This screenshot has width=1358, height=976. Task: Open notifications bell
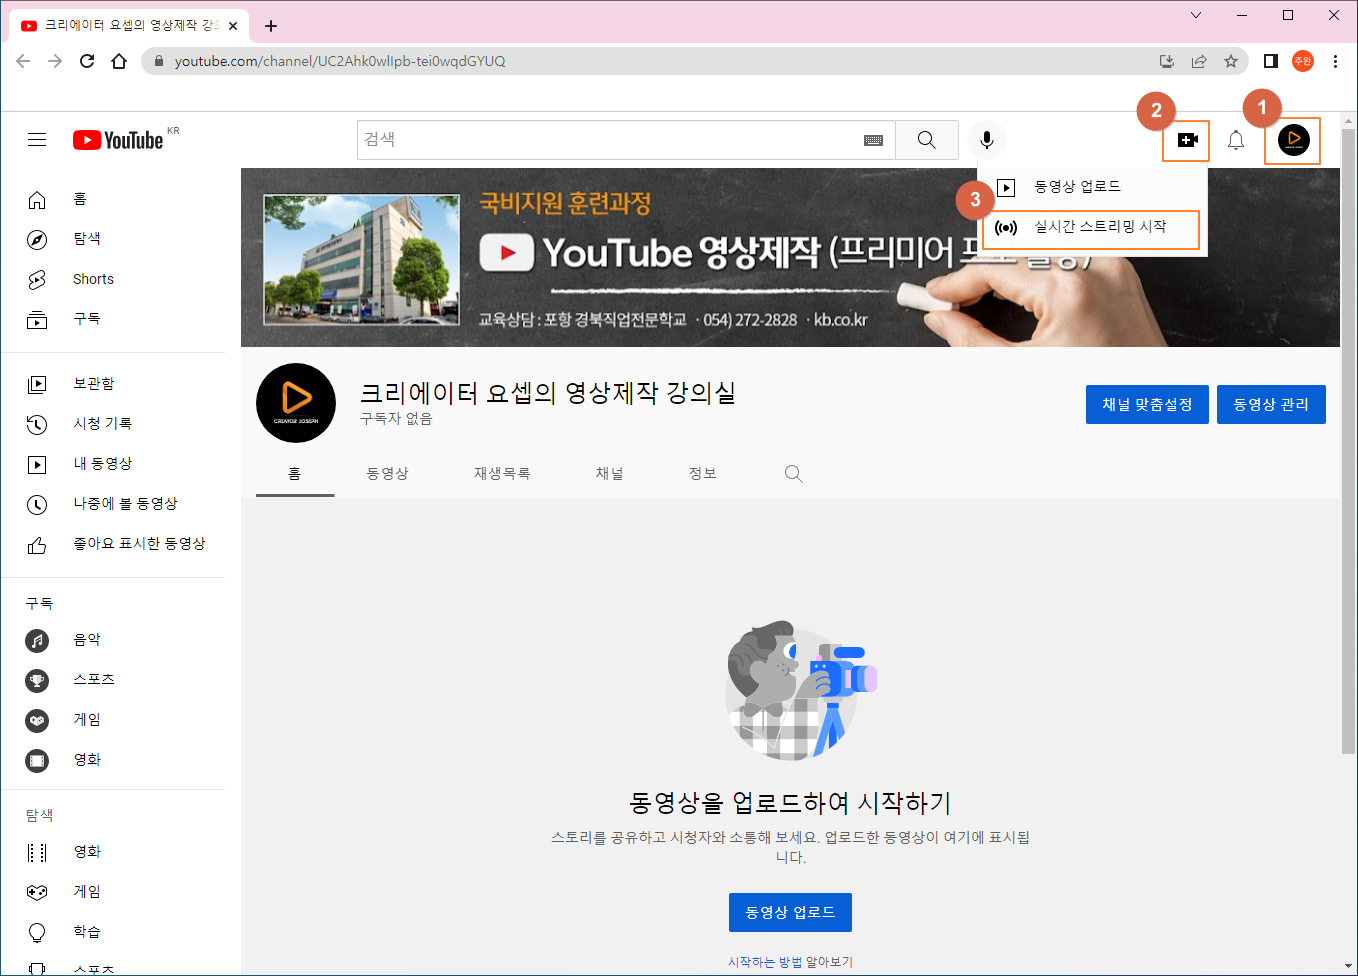click(1236, 140)
